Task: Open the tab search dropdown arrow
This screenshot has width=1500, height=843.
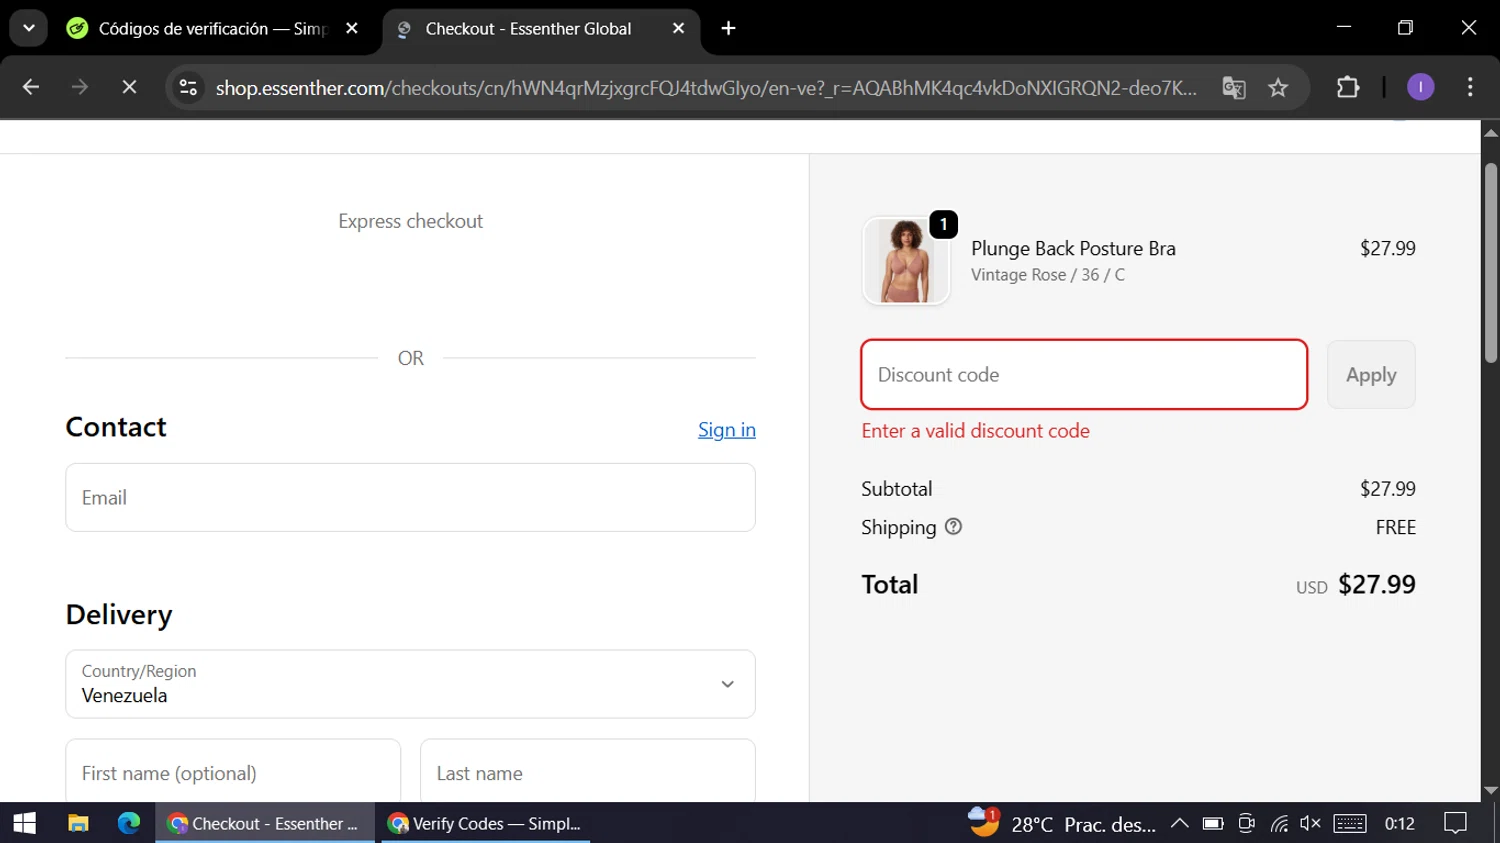Action: 29,28
